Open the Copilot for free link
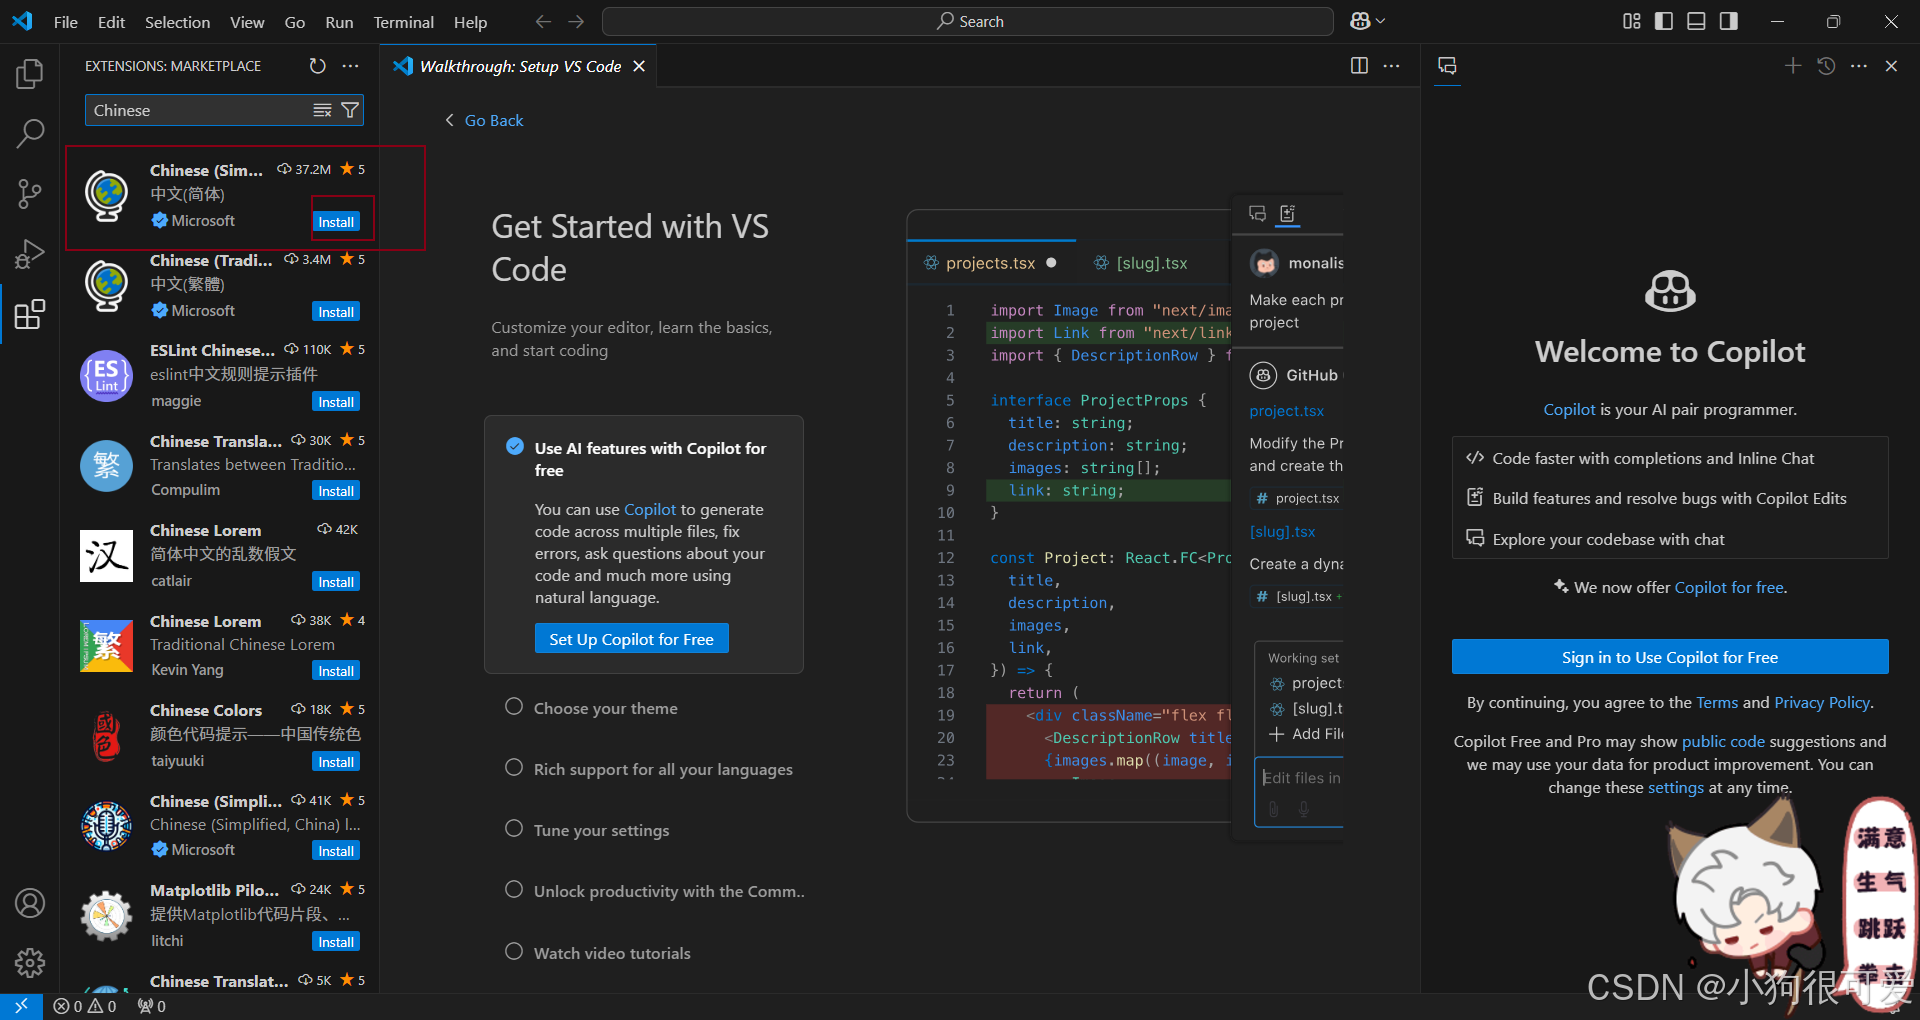The image size is (1920, 1020). [x=1729, y=588]
